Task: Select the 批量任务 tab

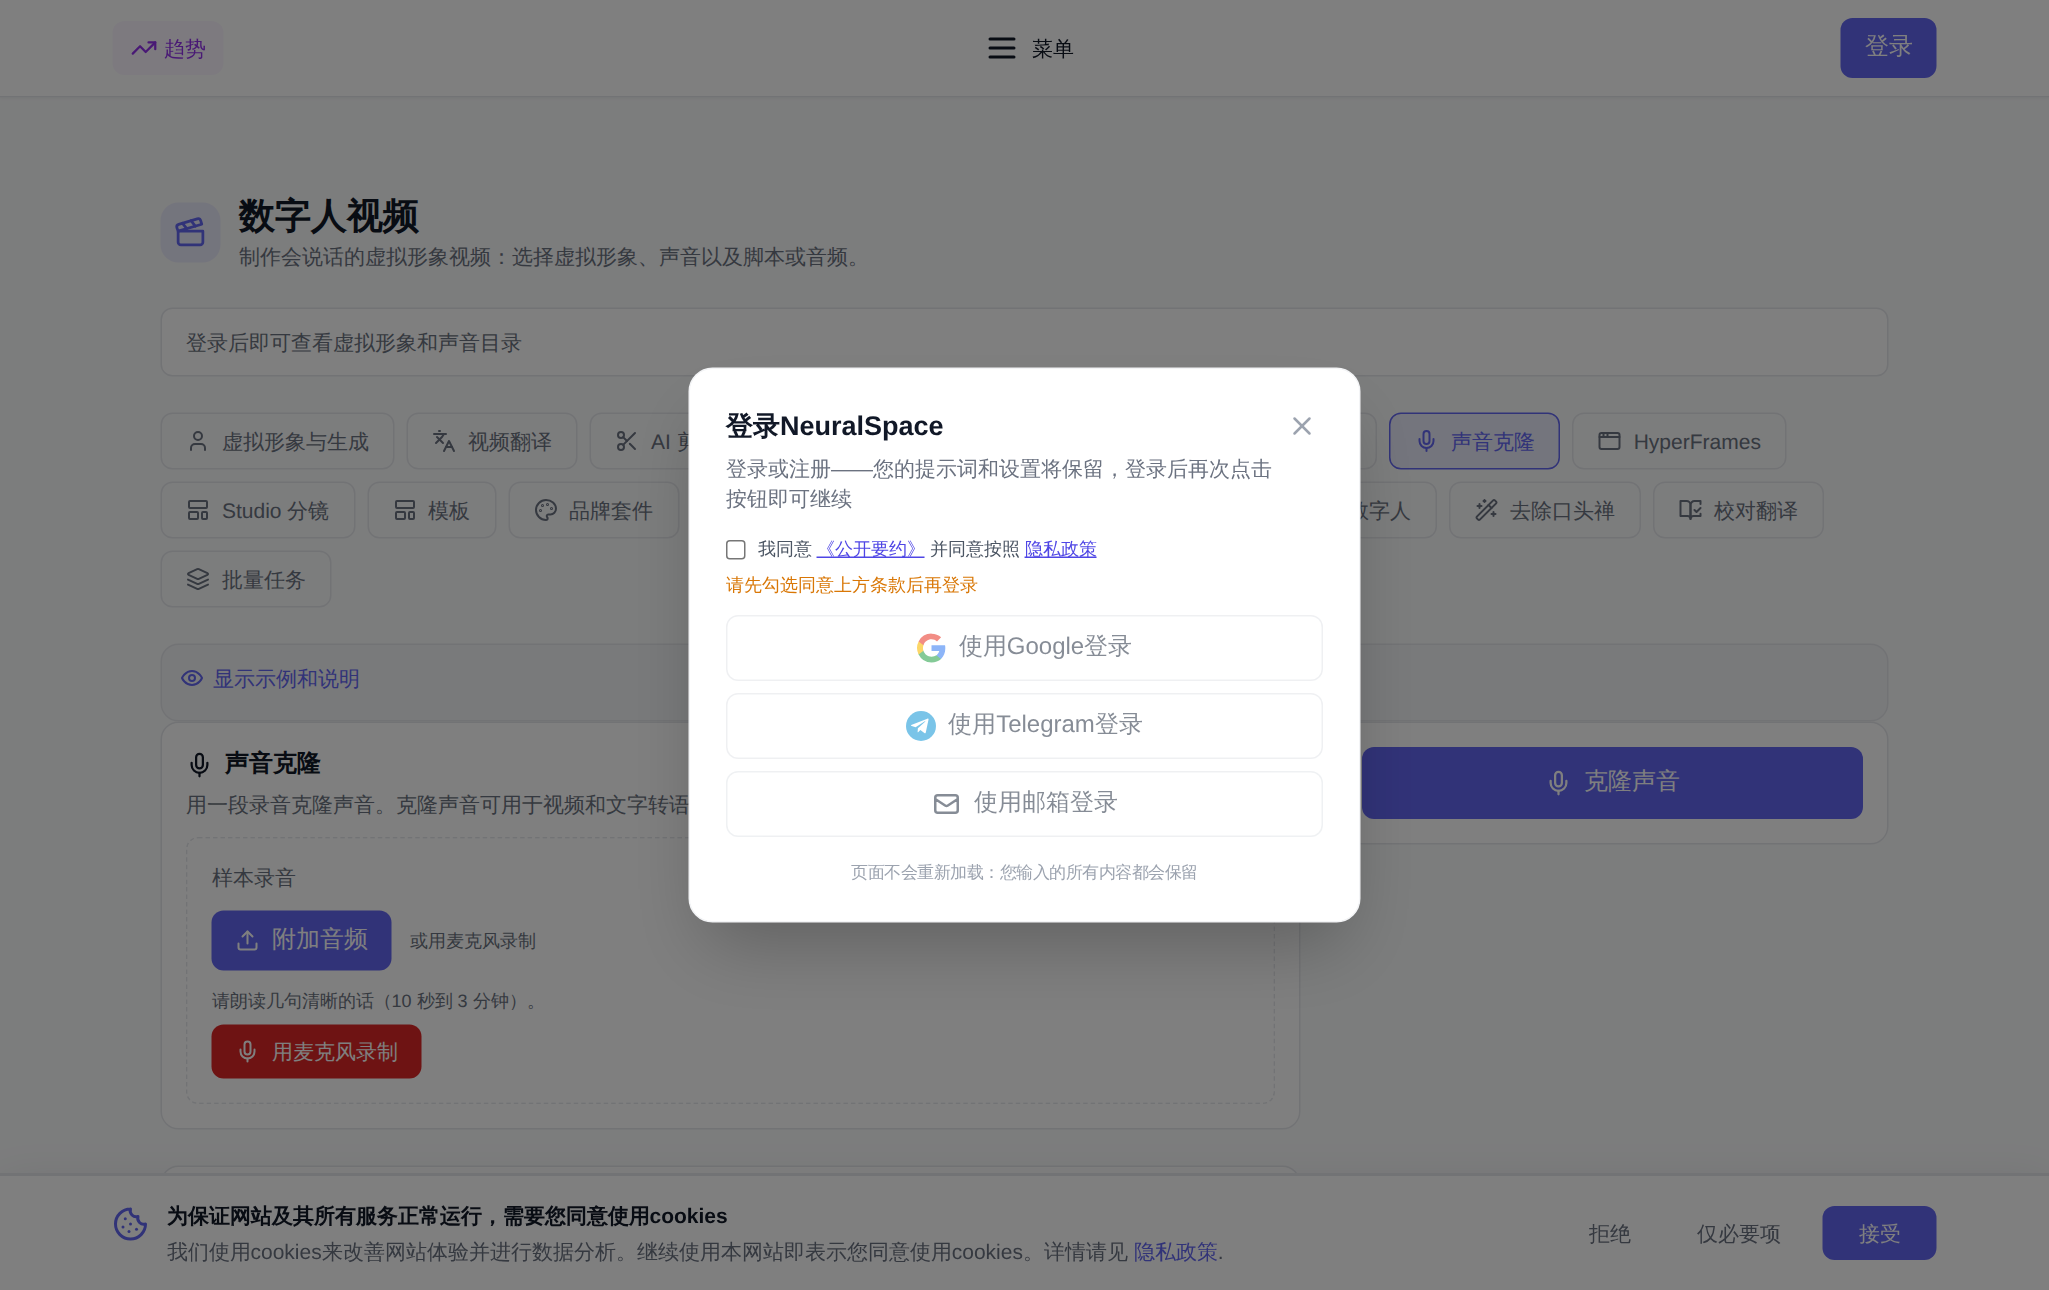Action: pos(246,579)
